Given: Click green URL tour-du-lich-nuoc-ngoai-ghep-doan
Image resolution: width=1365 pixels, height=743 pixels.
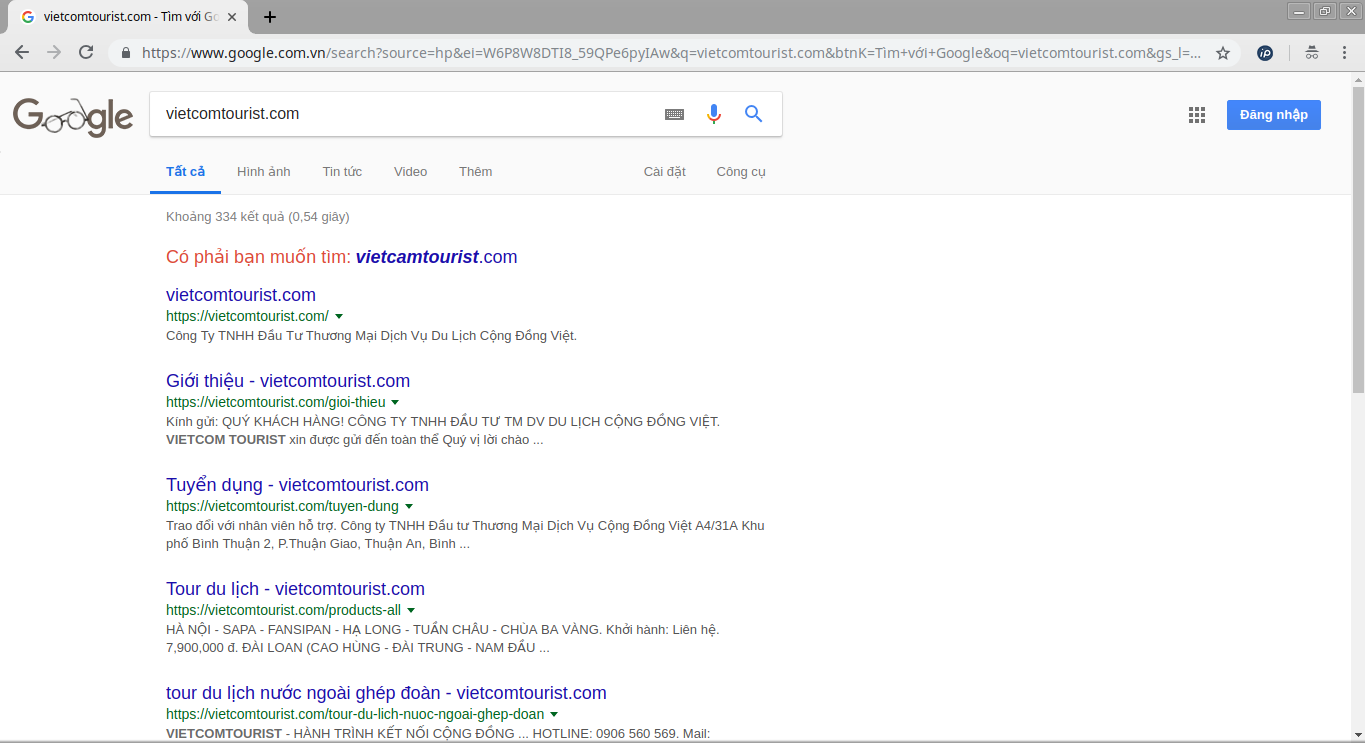Looking at the screenshot, I should point(355,714).
